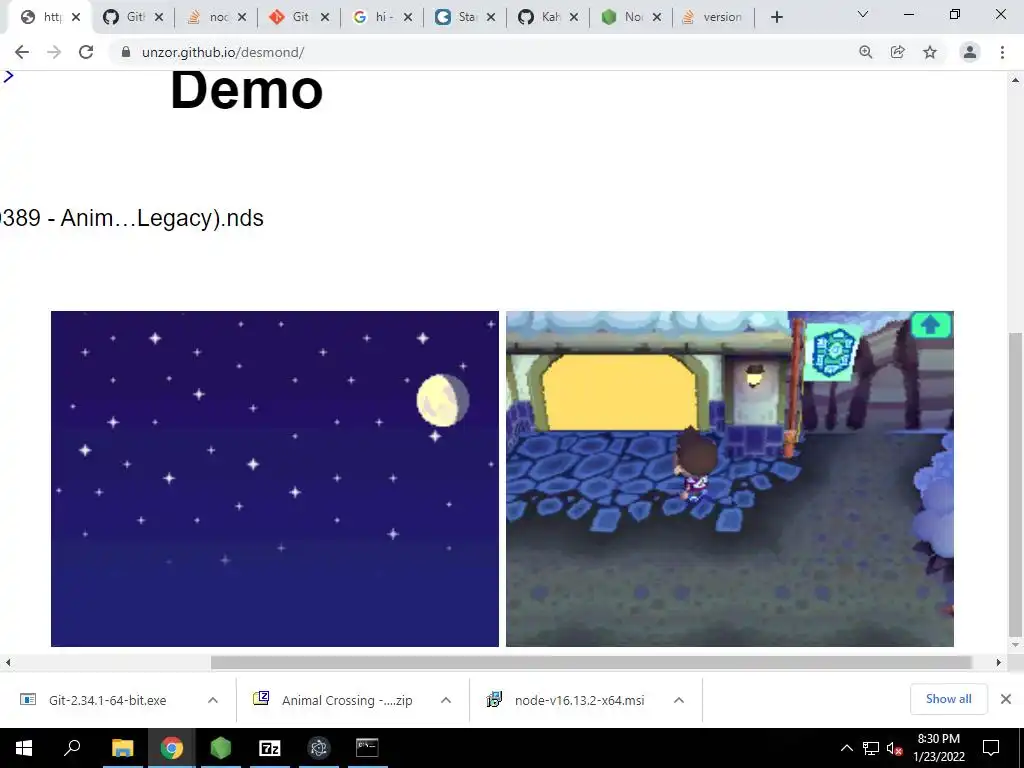The width and height of the screenshot is (1024, 768).
Task: Close the active 'htt' tab
Action: click(76, 17)
